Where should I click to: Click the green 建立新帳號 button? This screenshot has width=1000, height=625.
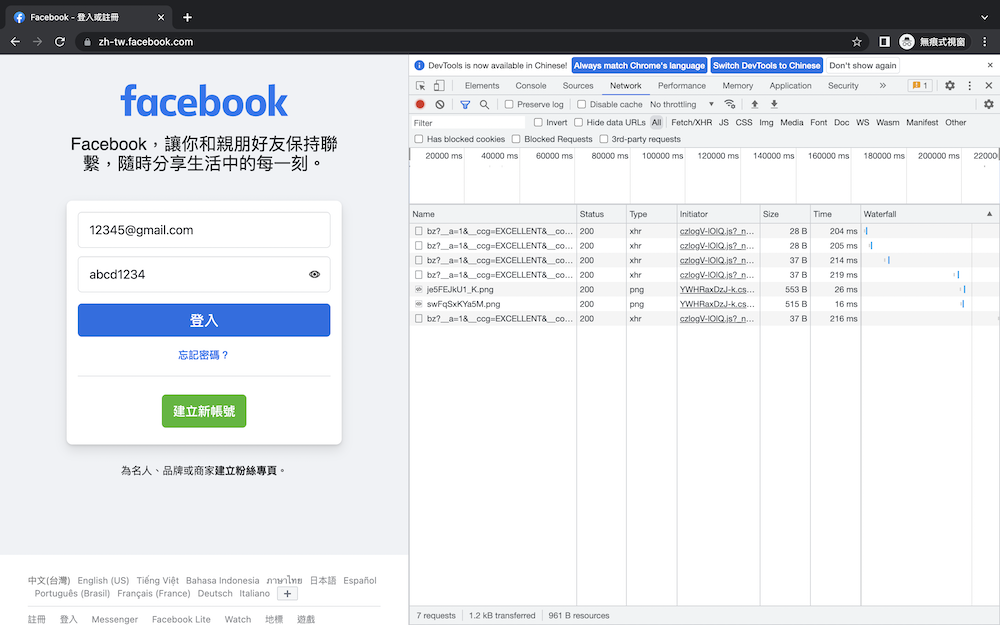point(204,411)
